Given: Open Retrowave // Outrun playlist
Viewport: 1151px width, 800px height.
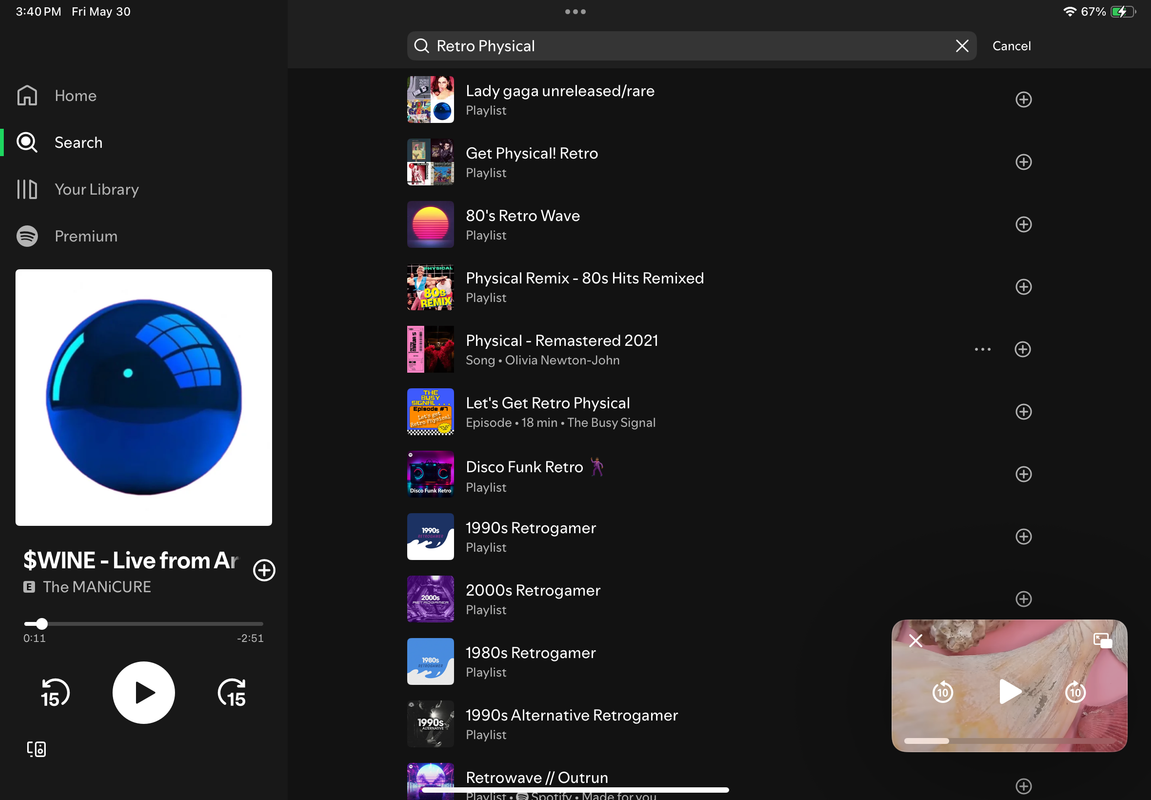Looking at the screenshot, I should pyautogui.click(x=719, y=783).
